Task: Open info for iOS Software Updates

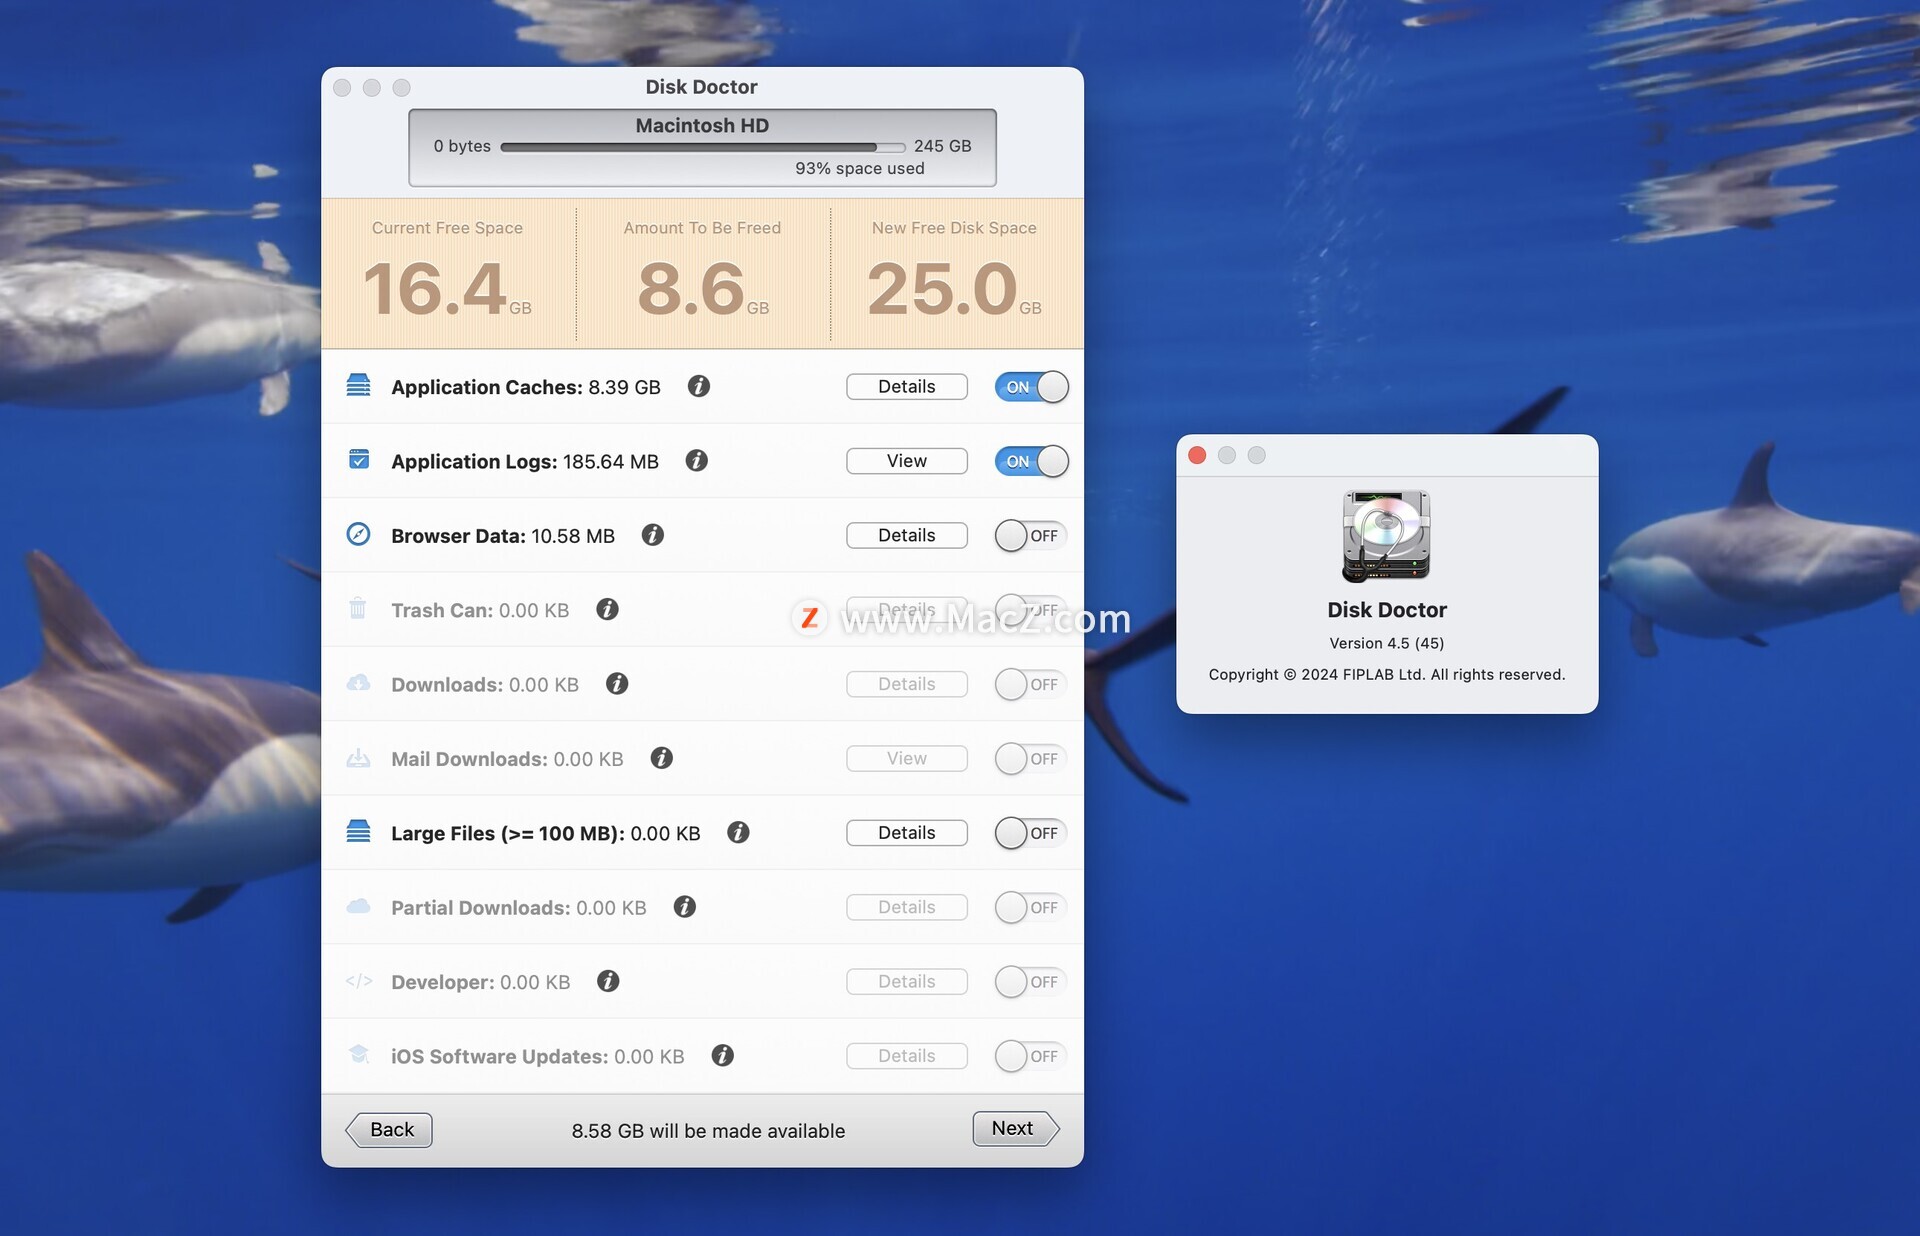Action: (x=723, y=1055)
